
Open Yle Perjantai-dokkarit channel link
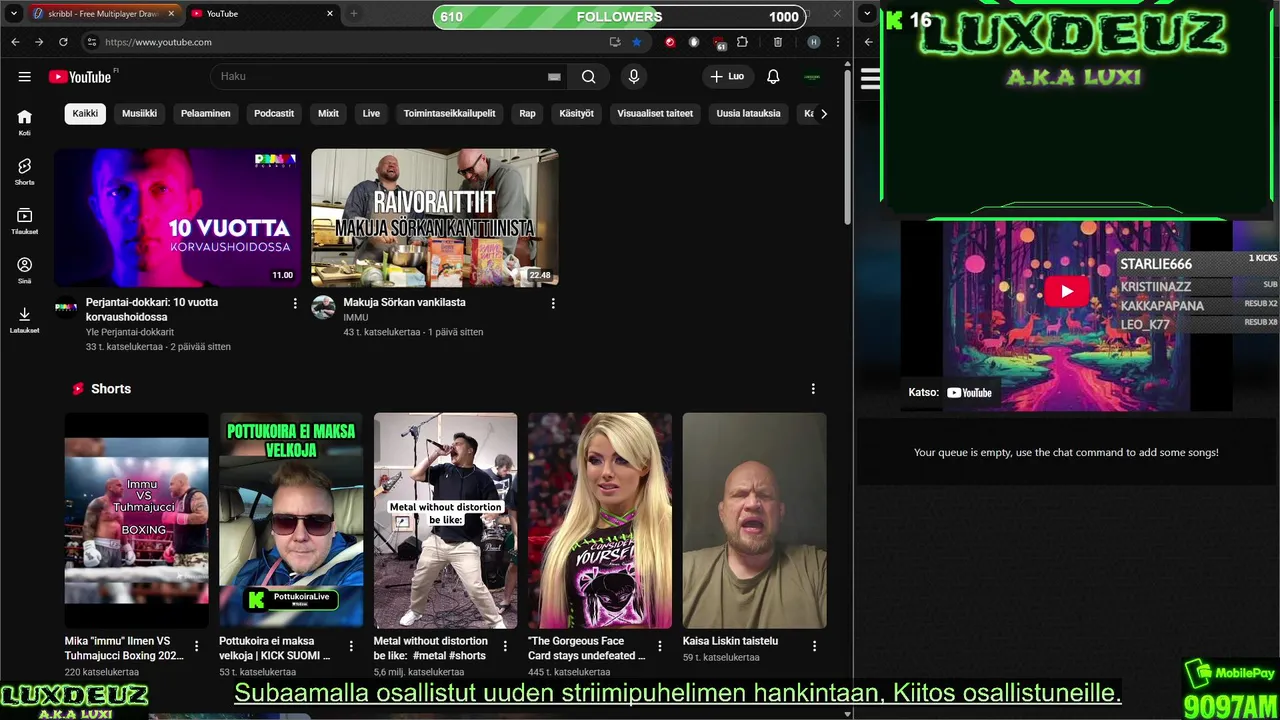(x=130, y=332)
